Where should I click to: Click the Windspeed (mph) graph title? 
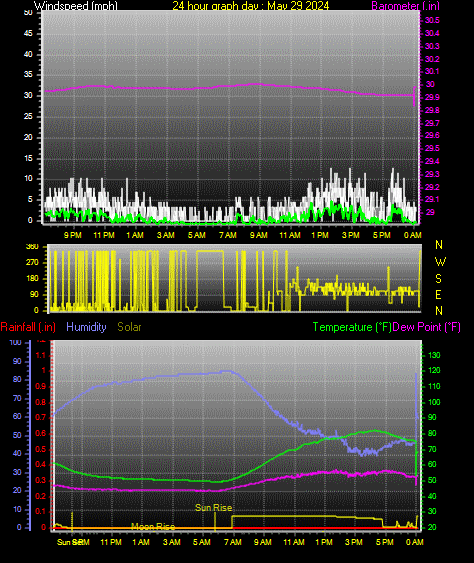tap(75, 5)
